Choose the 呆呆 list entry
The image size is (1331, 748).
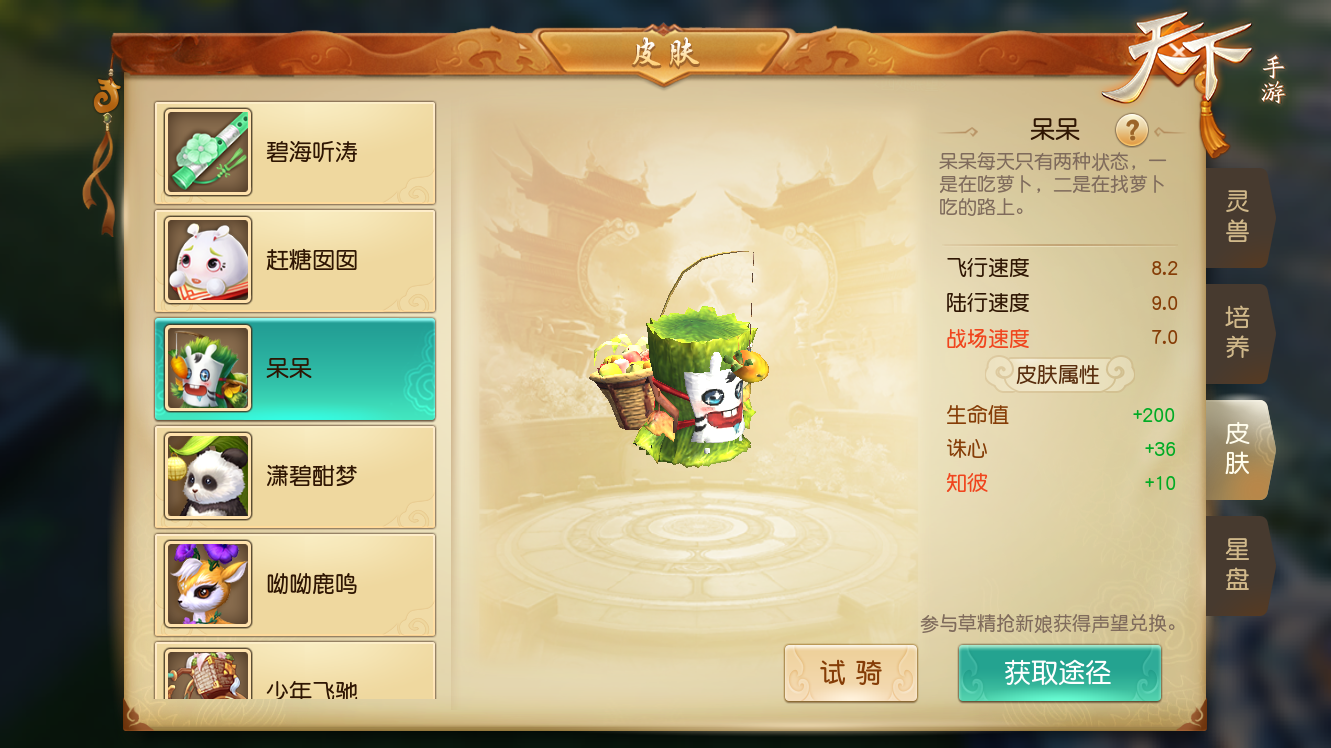295,369
